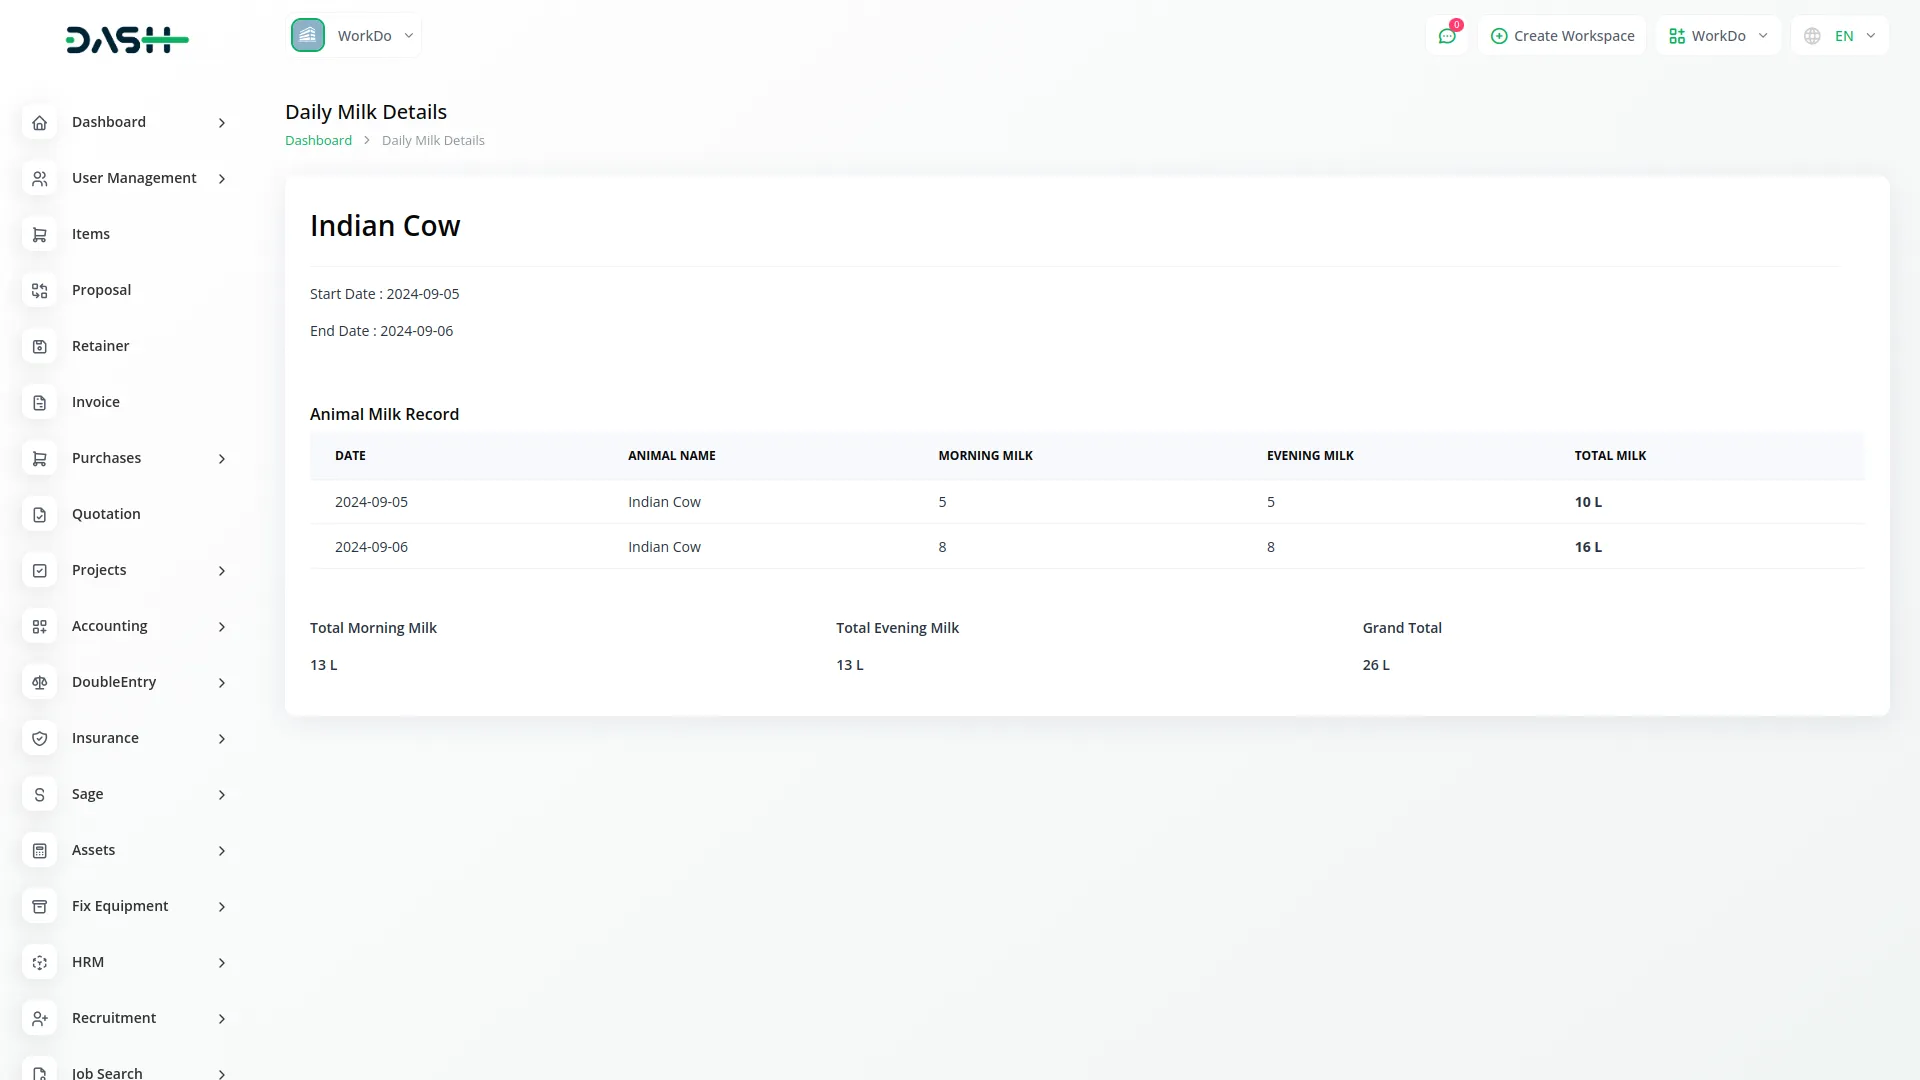
Task: Open the Invoice menu item
Action: (x=96, y=402)
